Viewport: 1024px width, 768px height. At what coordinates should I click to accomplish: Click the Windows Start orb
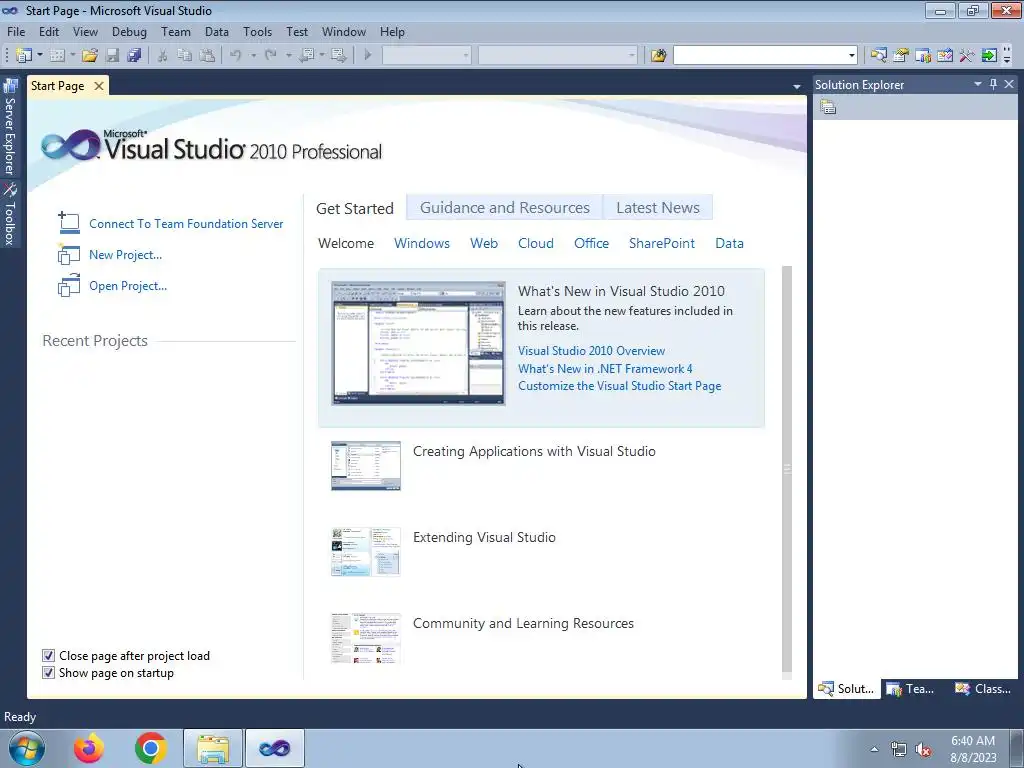click(27, 748)
